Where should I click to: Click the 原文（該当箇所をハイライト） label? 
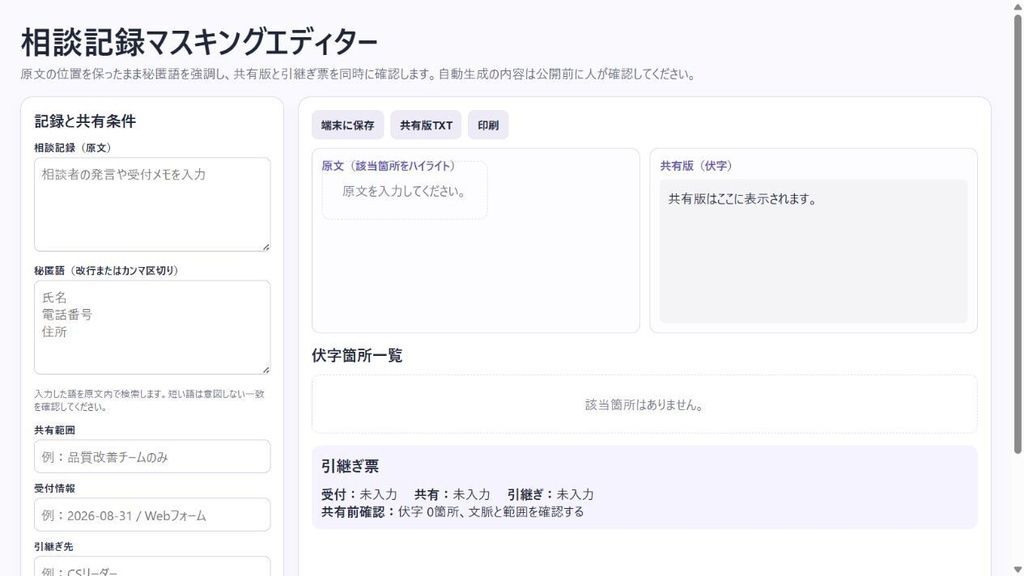[388, 166]
